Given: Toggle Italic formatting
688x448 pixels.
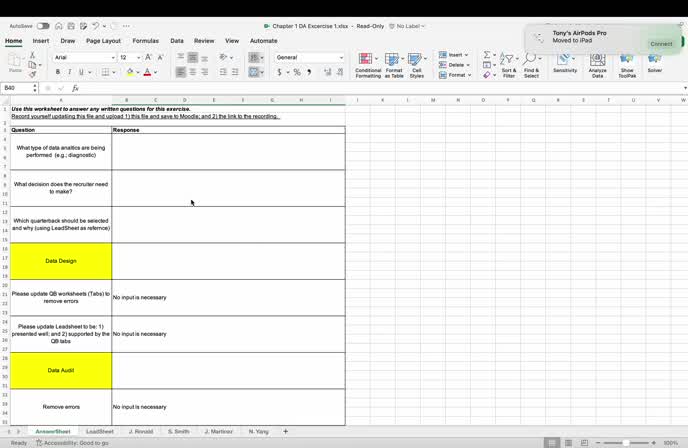Looking at the screenshot, I should (x=69, y=72).
